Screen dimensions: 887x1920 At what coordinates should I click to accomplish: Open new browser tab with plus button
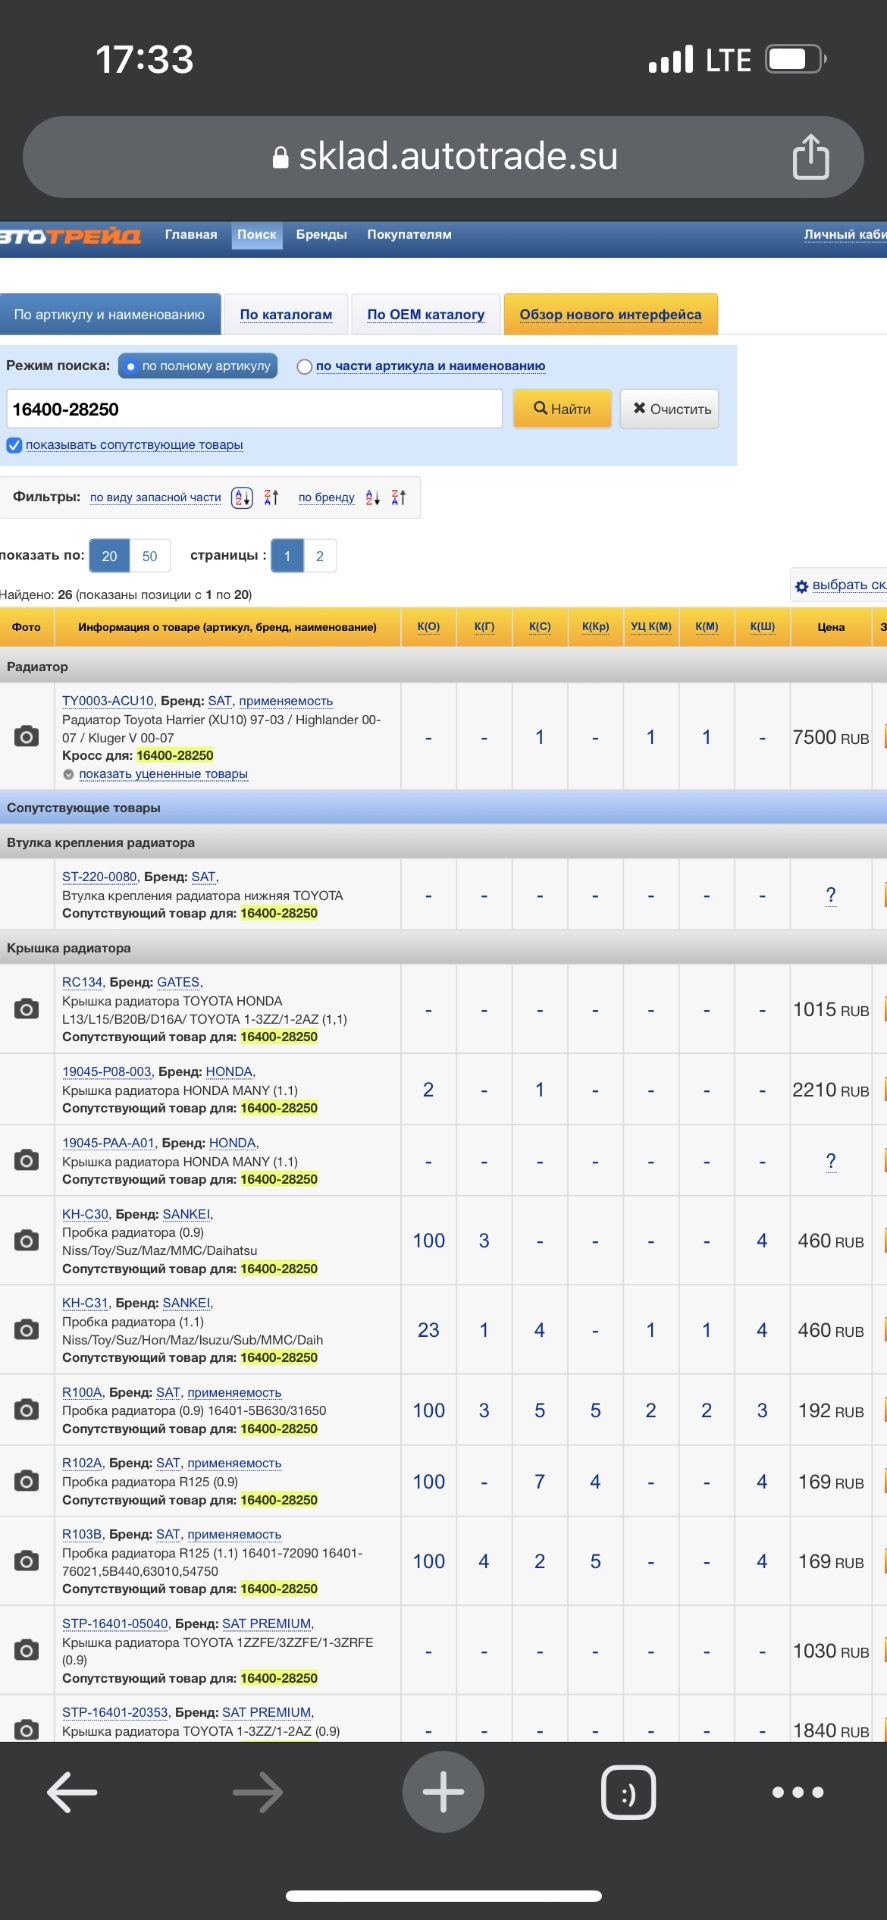click(443, 1792)
